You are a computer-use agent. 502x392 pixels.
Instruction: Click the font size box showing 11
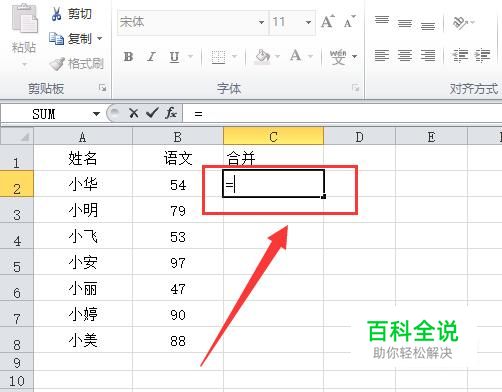[287, 22]
